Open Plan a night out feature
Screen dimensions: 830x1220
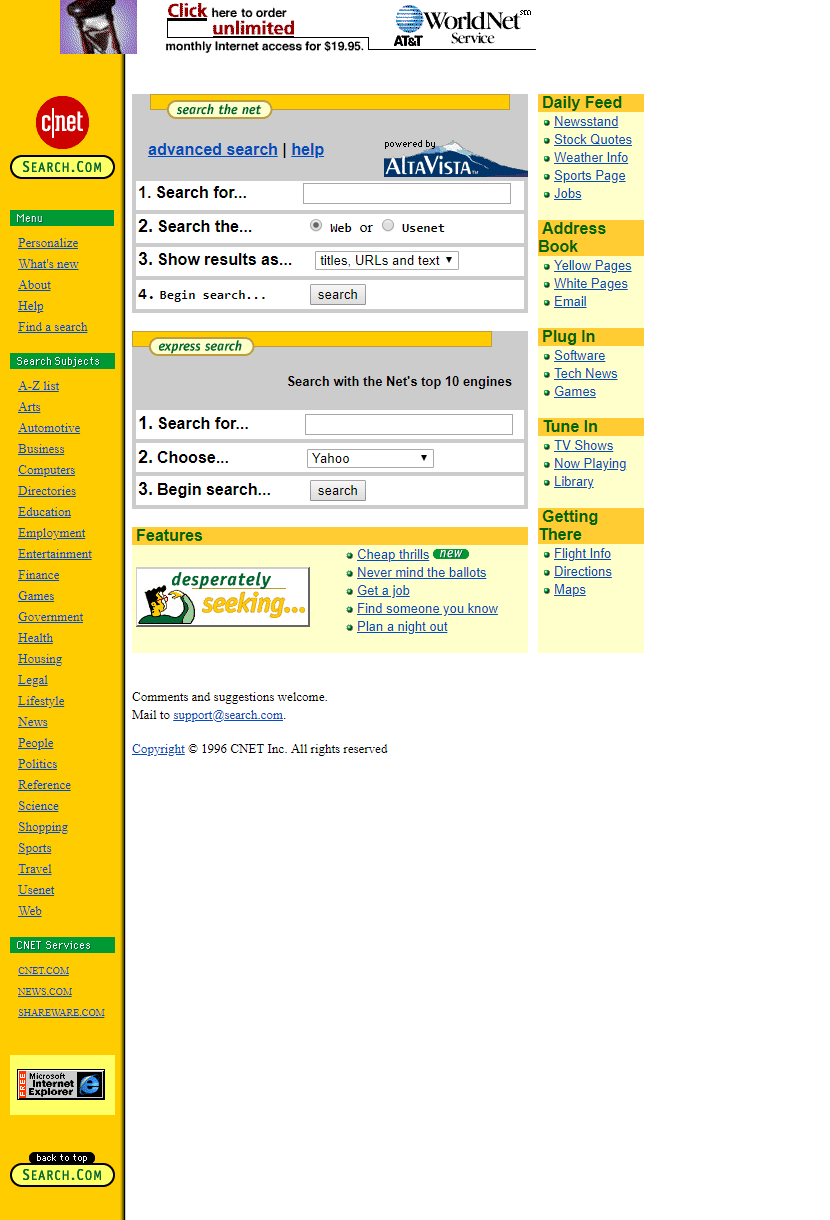(402, 627)
